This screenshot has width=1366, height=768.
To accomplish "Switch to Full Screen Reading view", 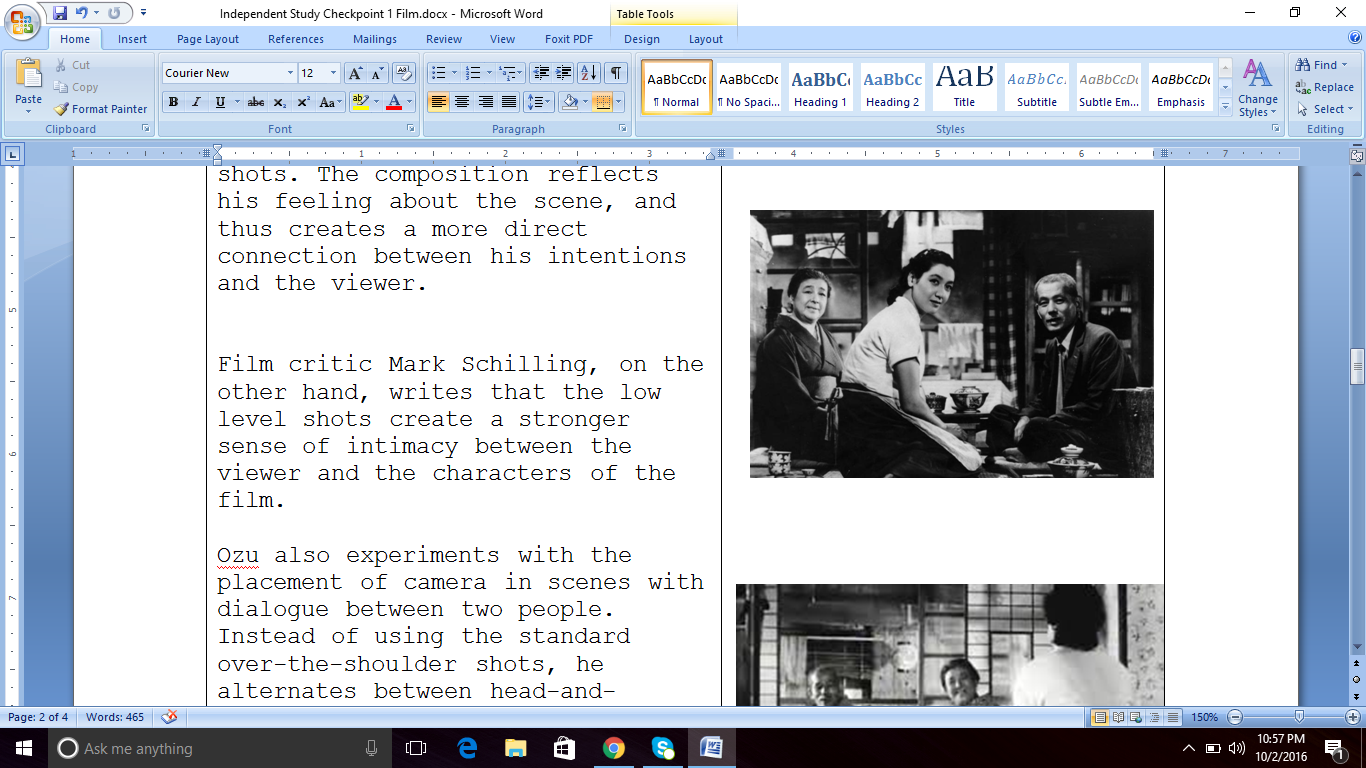I will tap(1118, 717).
